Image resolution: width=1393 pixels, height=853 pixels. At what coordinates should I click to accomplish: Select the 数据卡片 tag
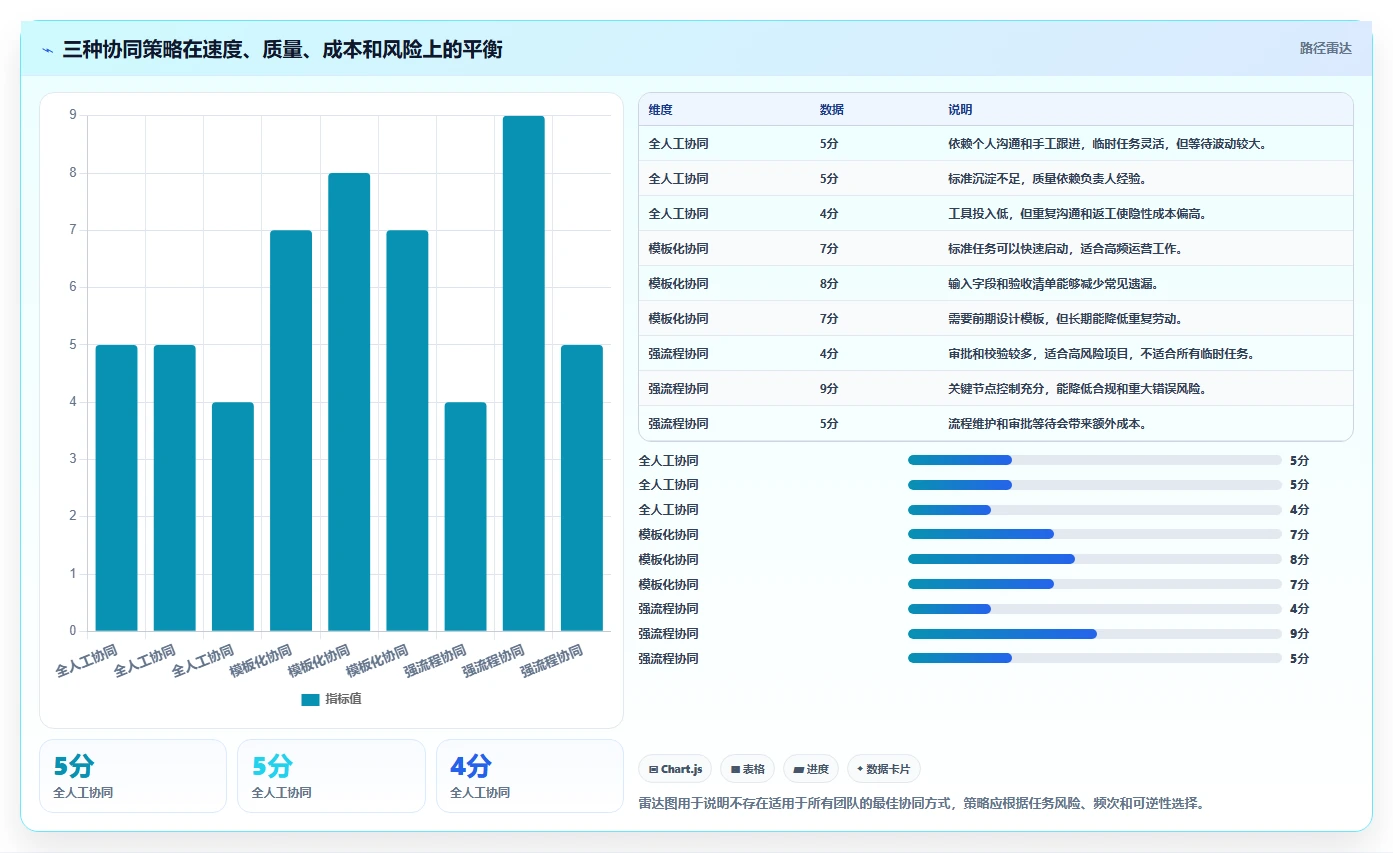884,769
